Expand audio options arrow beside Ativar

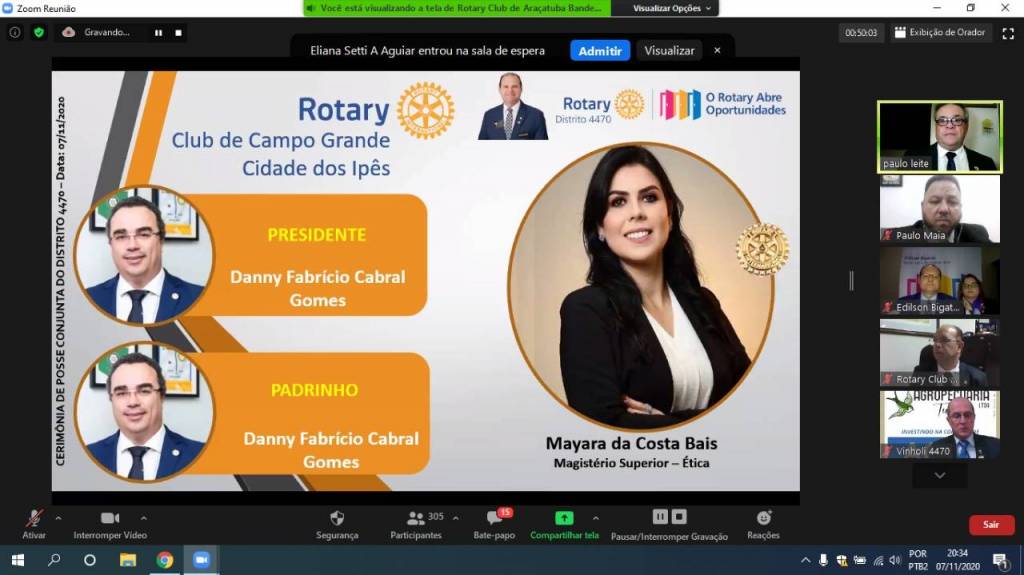point(58,518)
